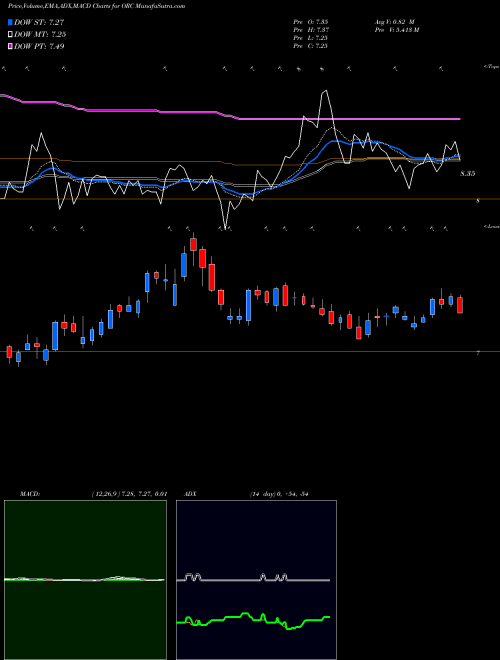
Task: Click the ADX values '(14 day) 0, +54, -54'
Action: click(279, 494)
